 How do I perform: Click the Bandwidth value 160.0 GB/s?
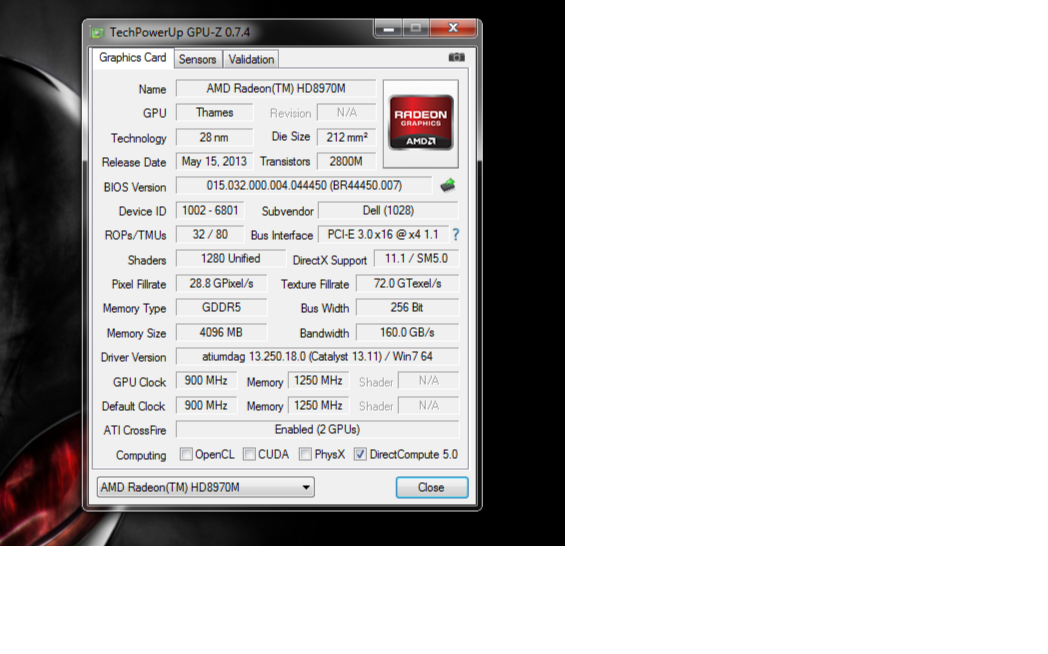click(x=408, y=332)
